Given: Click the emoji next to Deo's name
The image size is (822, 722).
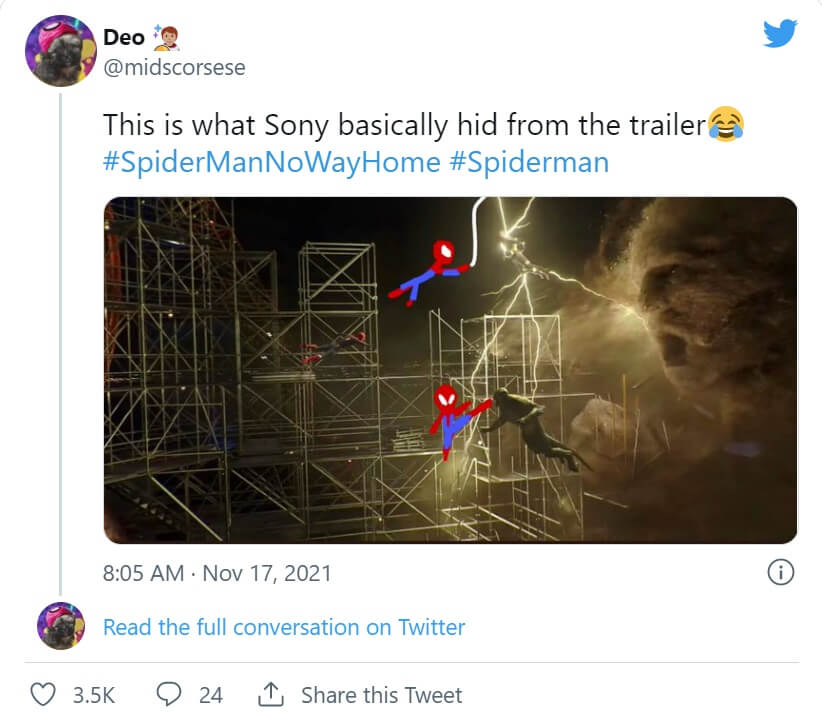Looking at the screenshot, I should (165, 38).
